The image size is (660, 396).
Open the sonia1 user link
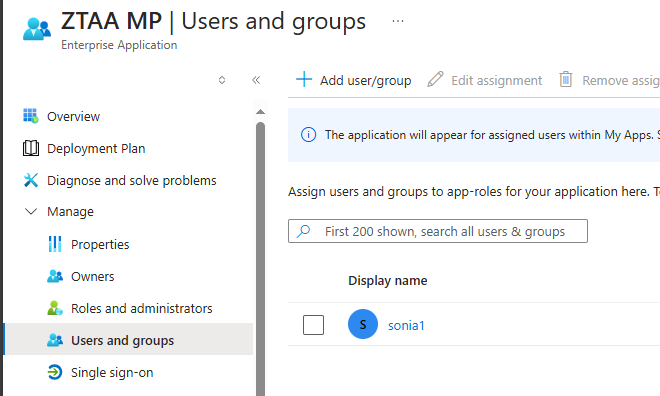click(406, 325)
